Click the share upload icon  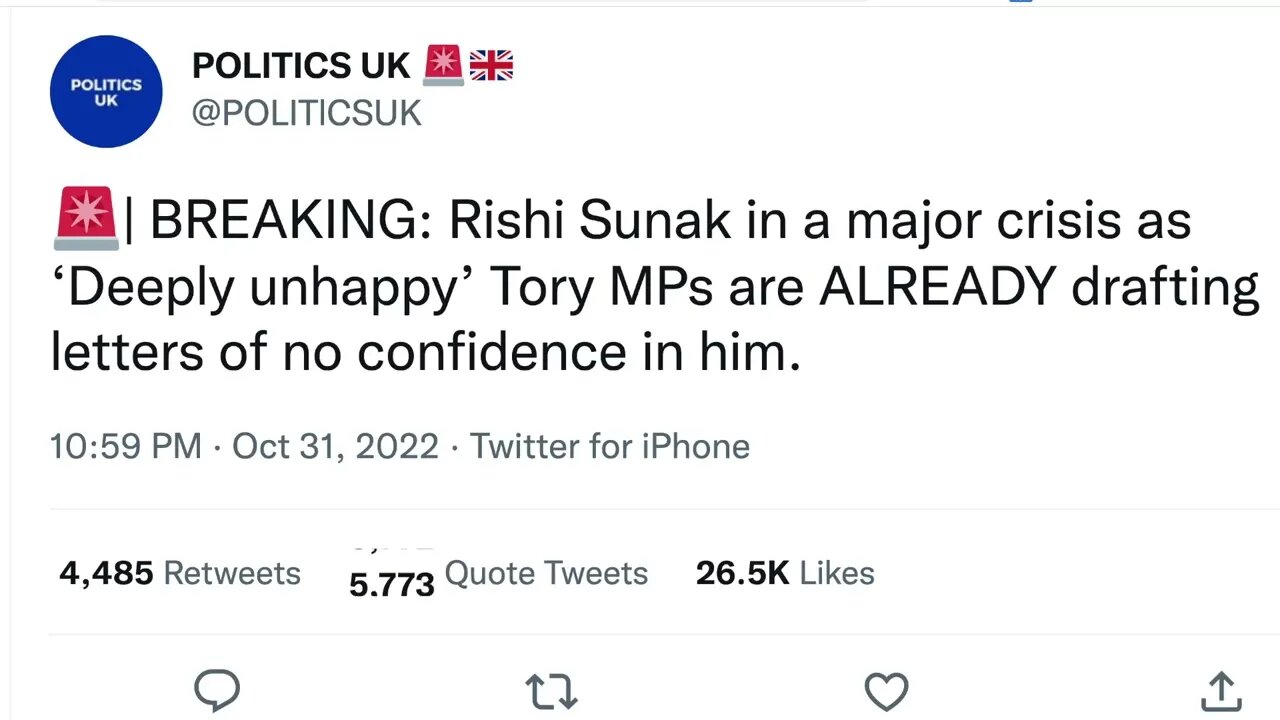[1221, 691]
